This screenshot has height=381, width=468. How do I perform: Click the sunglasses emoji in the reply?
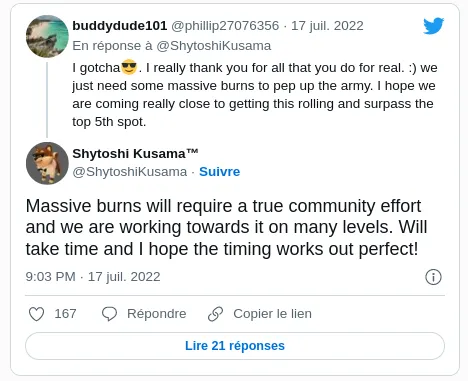[x=129, y=67]
